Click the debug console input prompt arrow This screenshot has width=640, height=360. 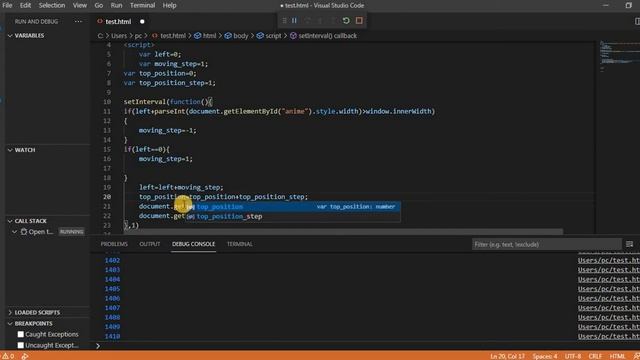coord(98,346)
